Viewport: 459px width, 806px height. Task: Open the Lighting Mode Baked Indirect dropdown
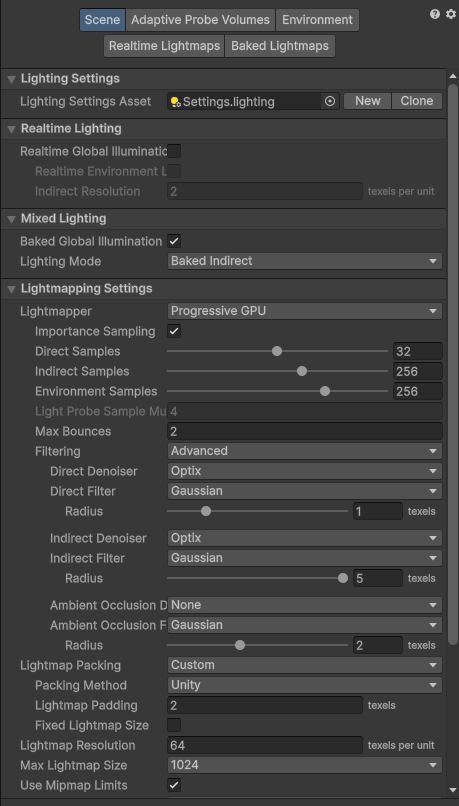[x=305, y=261]
